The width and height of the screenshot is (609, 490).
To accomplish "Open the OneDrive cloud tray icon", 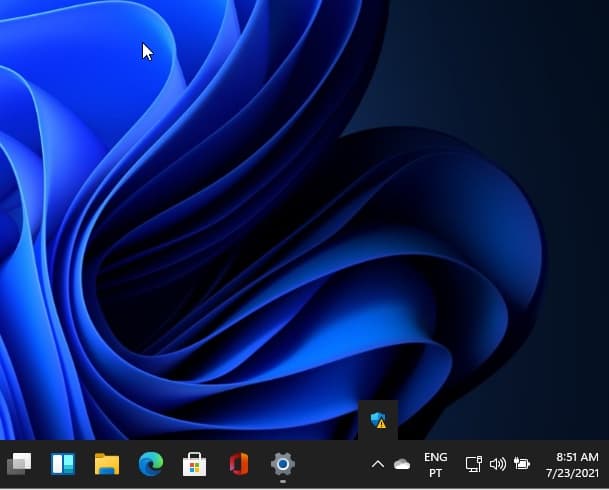I will tap(402, 464).
